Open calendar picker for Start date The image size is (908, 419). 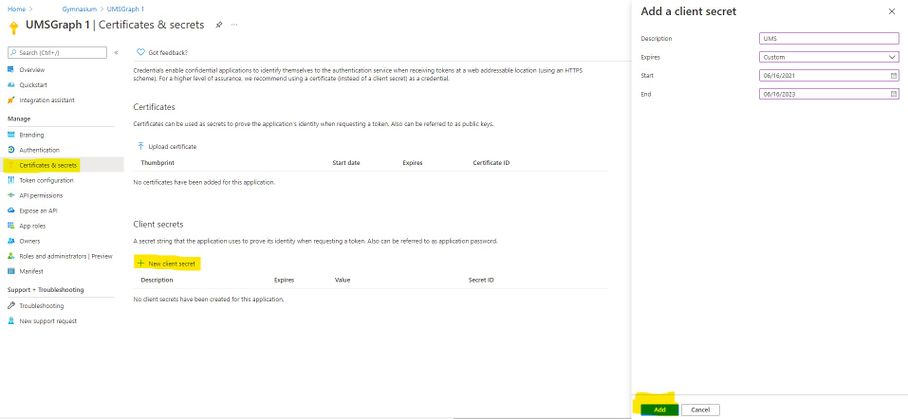click(x=893, y=75)
